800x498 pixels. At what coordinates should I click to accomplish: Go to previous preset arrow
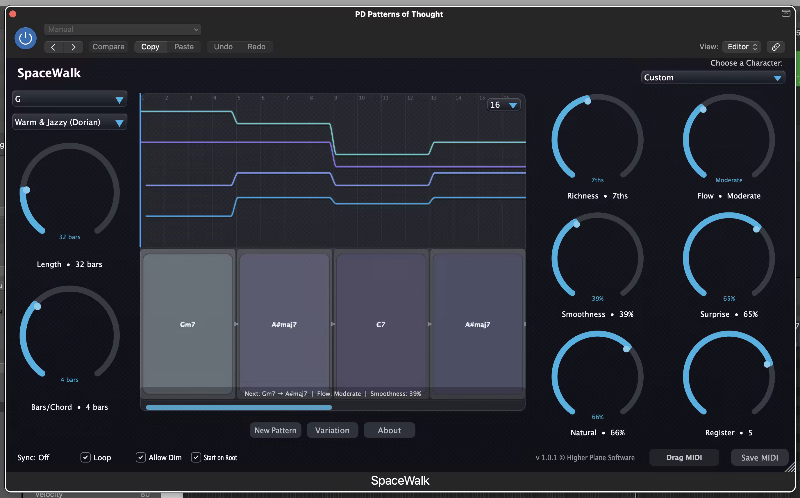pyautogui.click(x=54, y=47)
